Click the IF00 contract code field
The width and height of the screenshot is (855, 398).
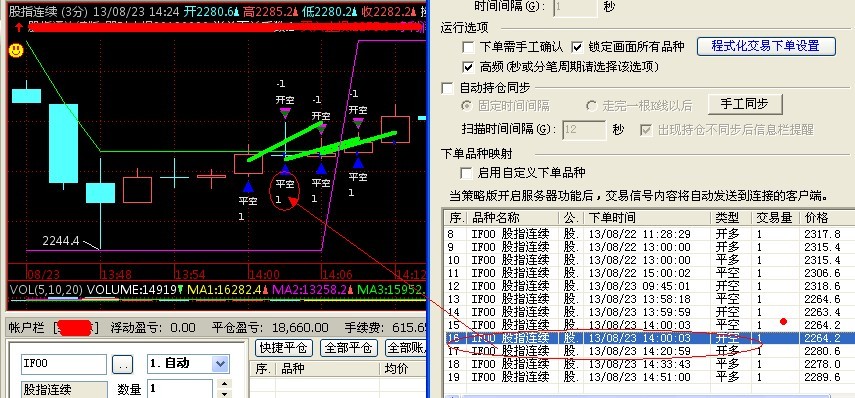pyautogui.click(x=64, y=364)
